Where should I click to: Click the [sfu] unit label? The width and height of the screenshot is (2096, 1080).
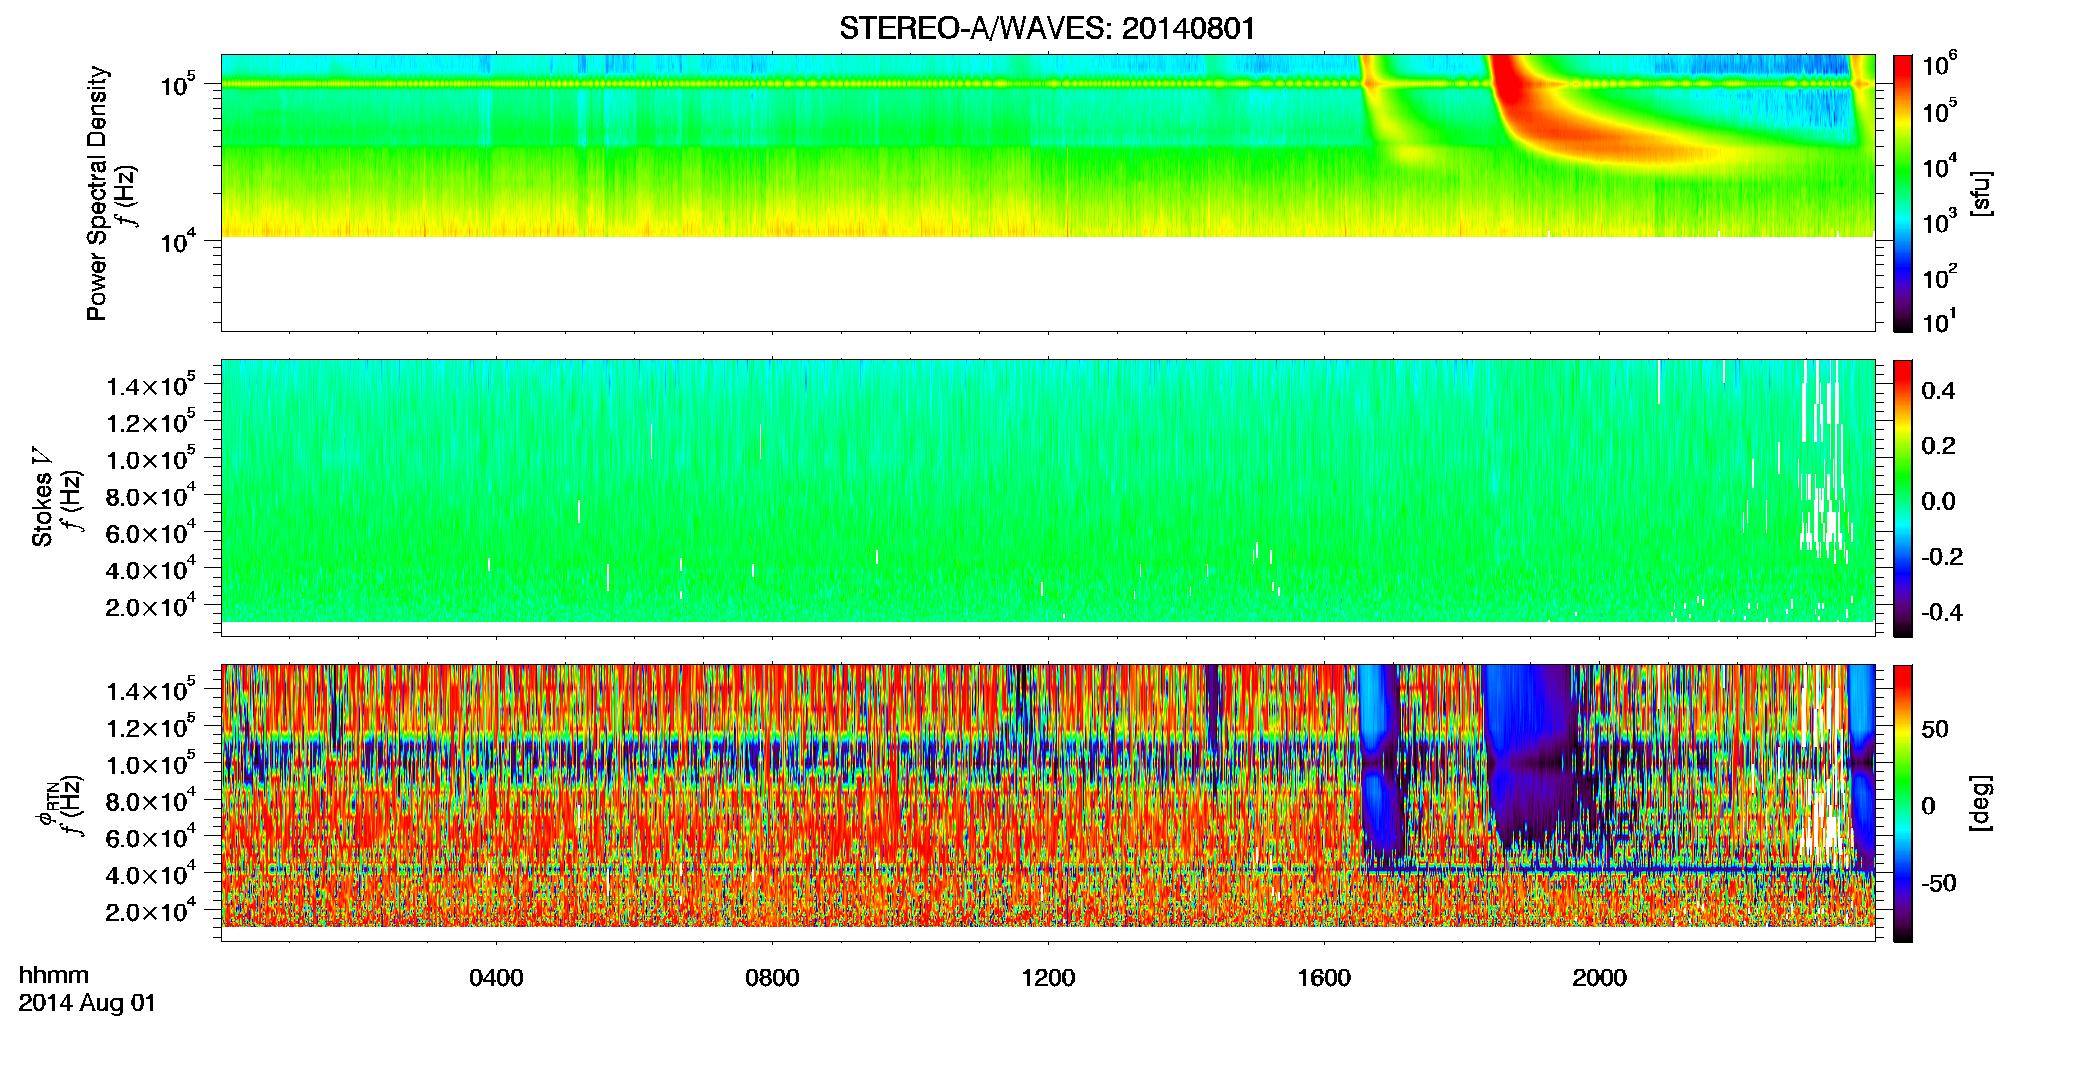tap(1981, 193)
